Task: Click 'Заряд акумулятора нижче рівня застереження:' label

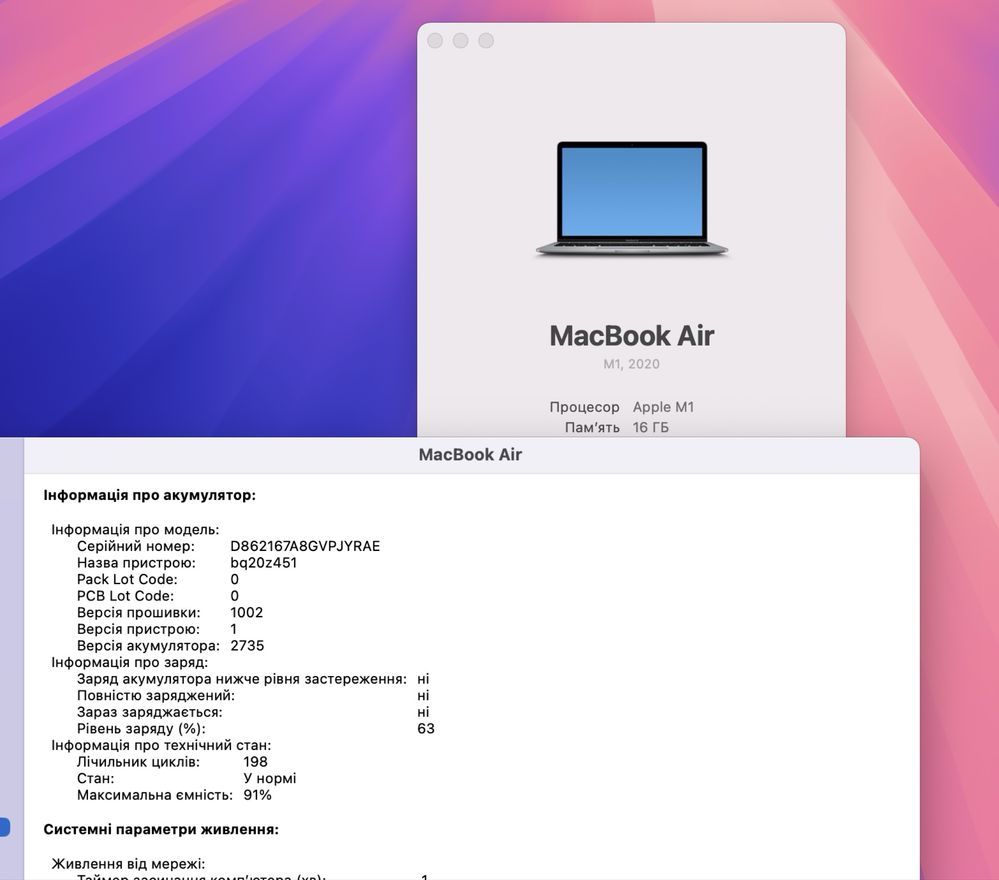Action: [241, 679]
